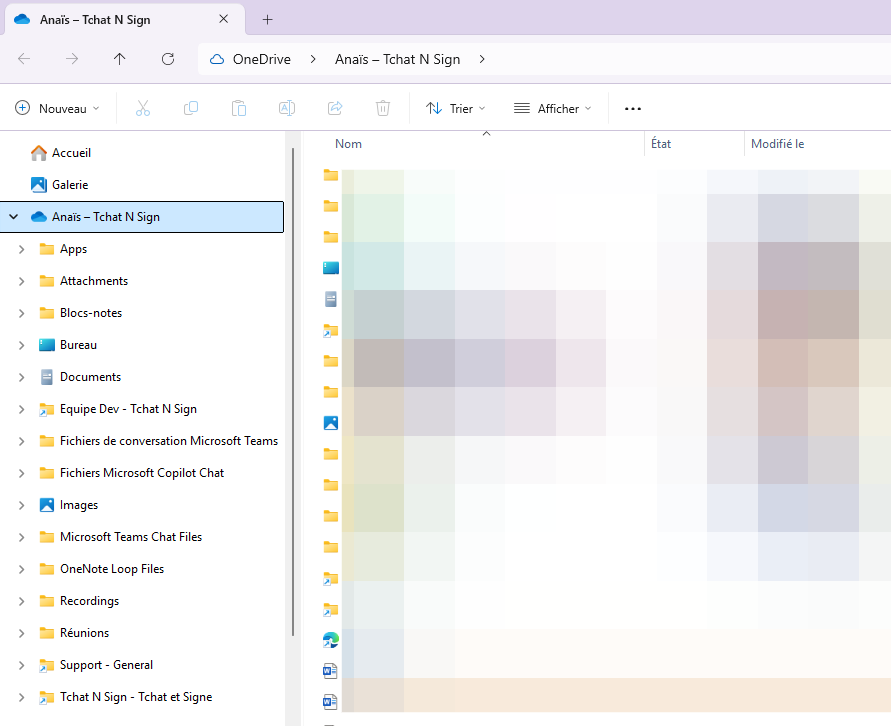Click the navigation pane vertical scrollbar
891x726 pixels.
click(x=293, y=392)
